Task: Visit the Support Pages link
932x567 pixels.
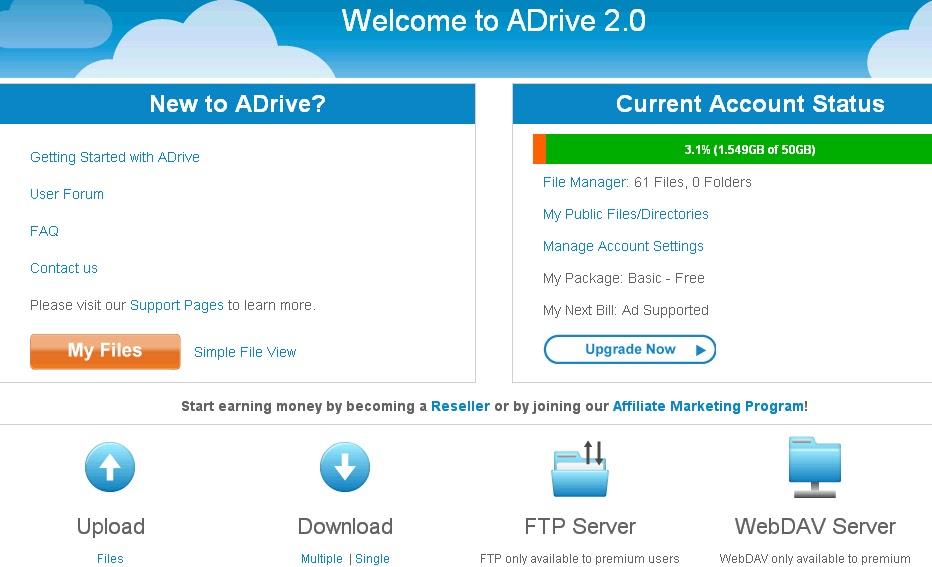Action: coord(177,305)
